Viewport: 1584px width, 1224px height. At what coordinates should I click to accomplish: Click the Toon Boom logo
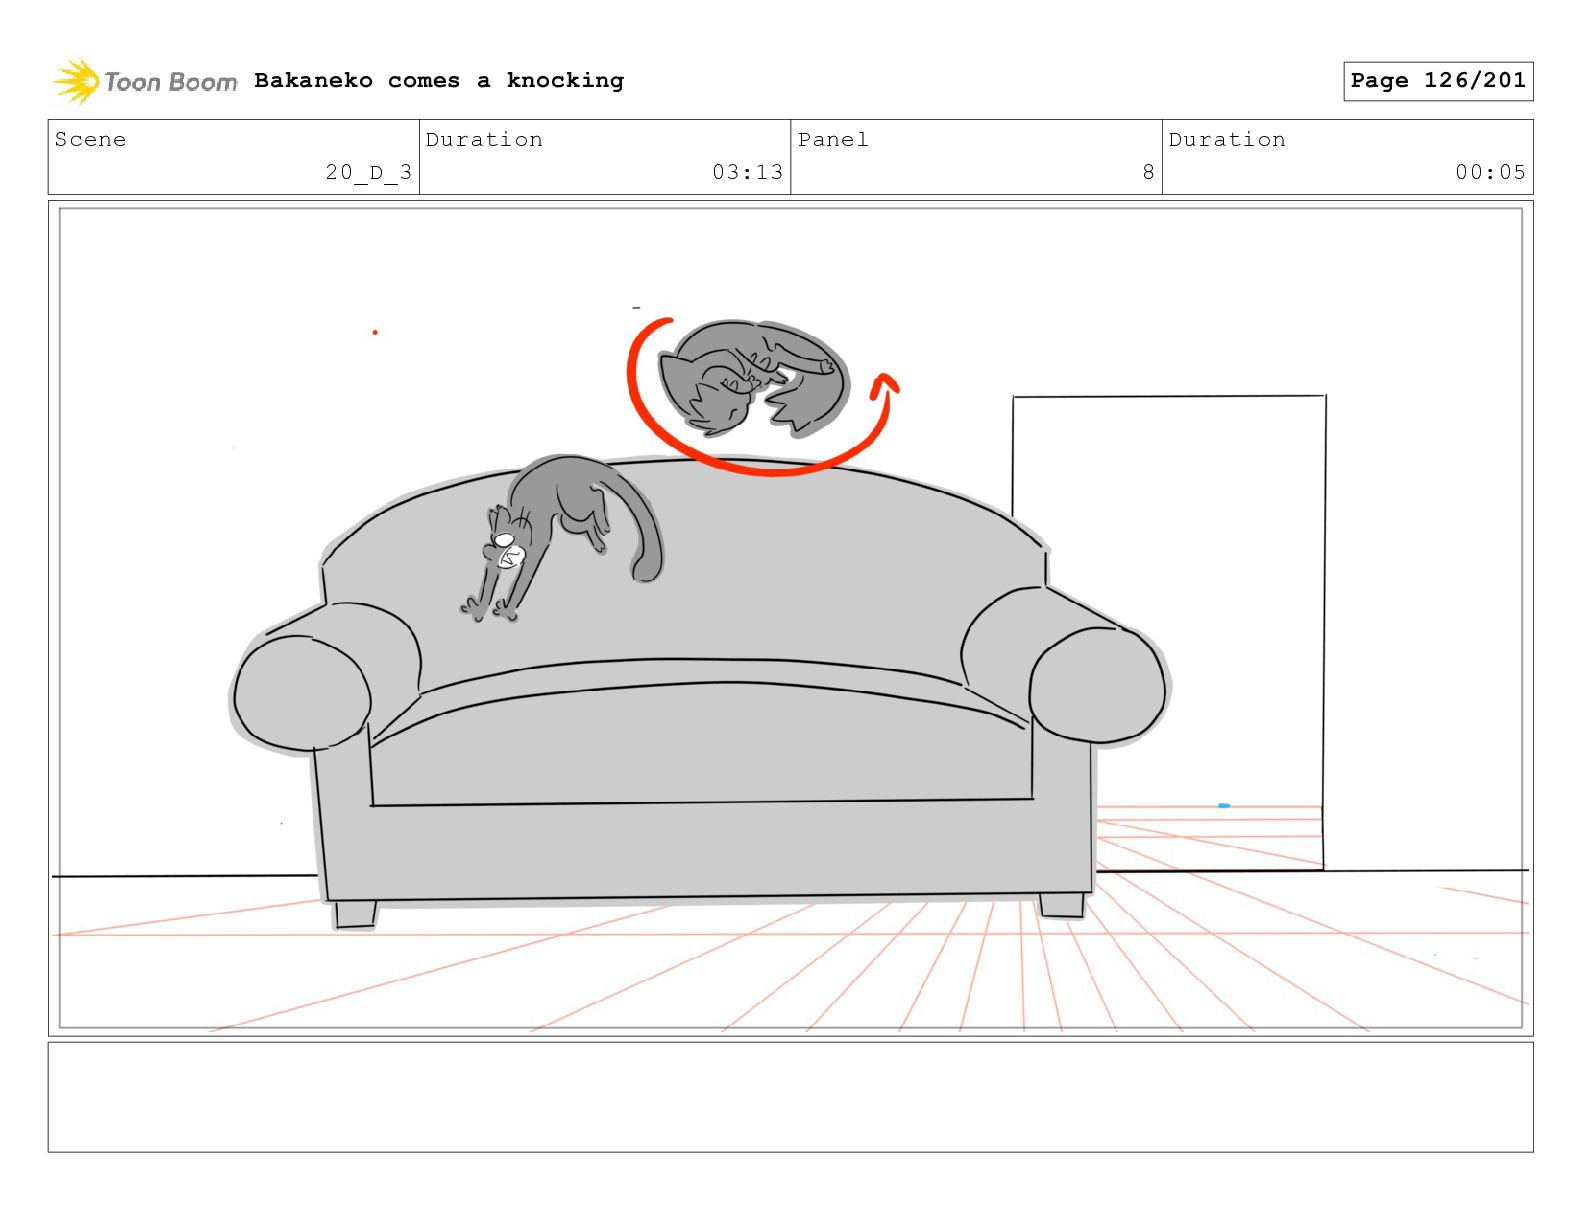[145, 81]
